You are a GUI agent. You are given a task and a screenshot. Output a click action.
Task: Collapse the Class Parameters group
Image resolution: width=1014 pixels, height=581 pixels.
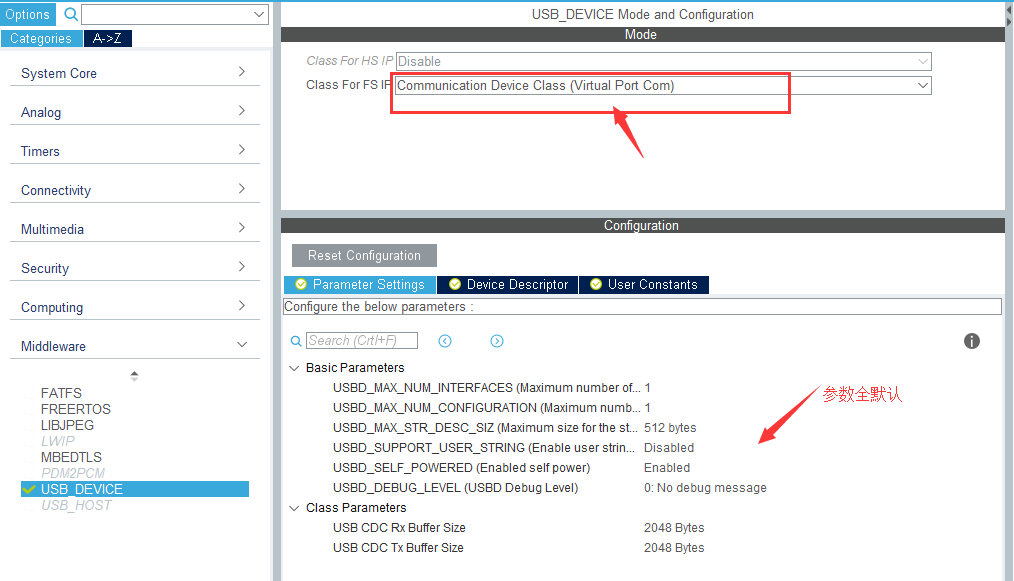294,508
